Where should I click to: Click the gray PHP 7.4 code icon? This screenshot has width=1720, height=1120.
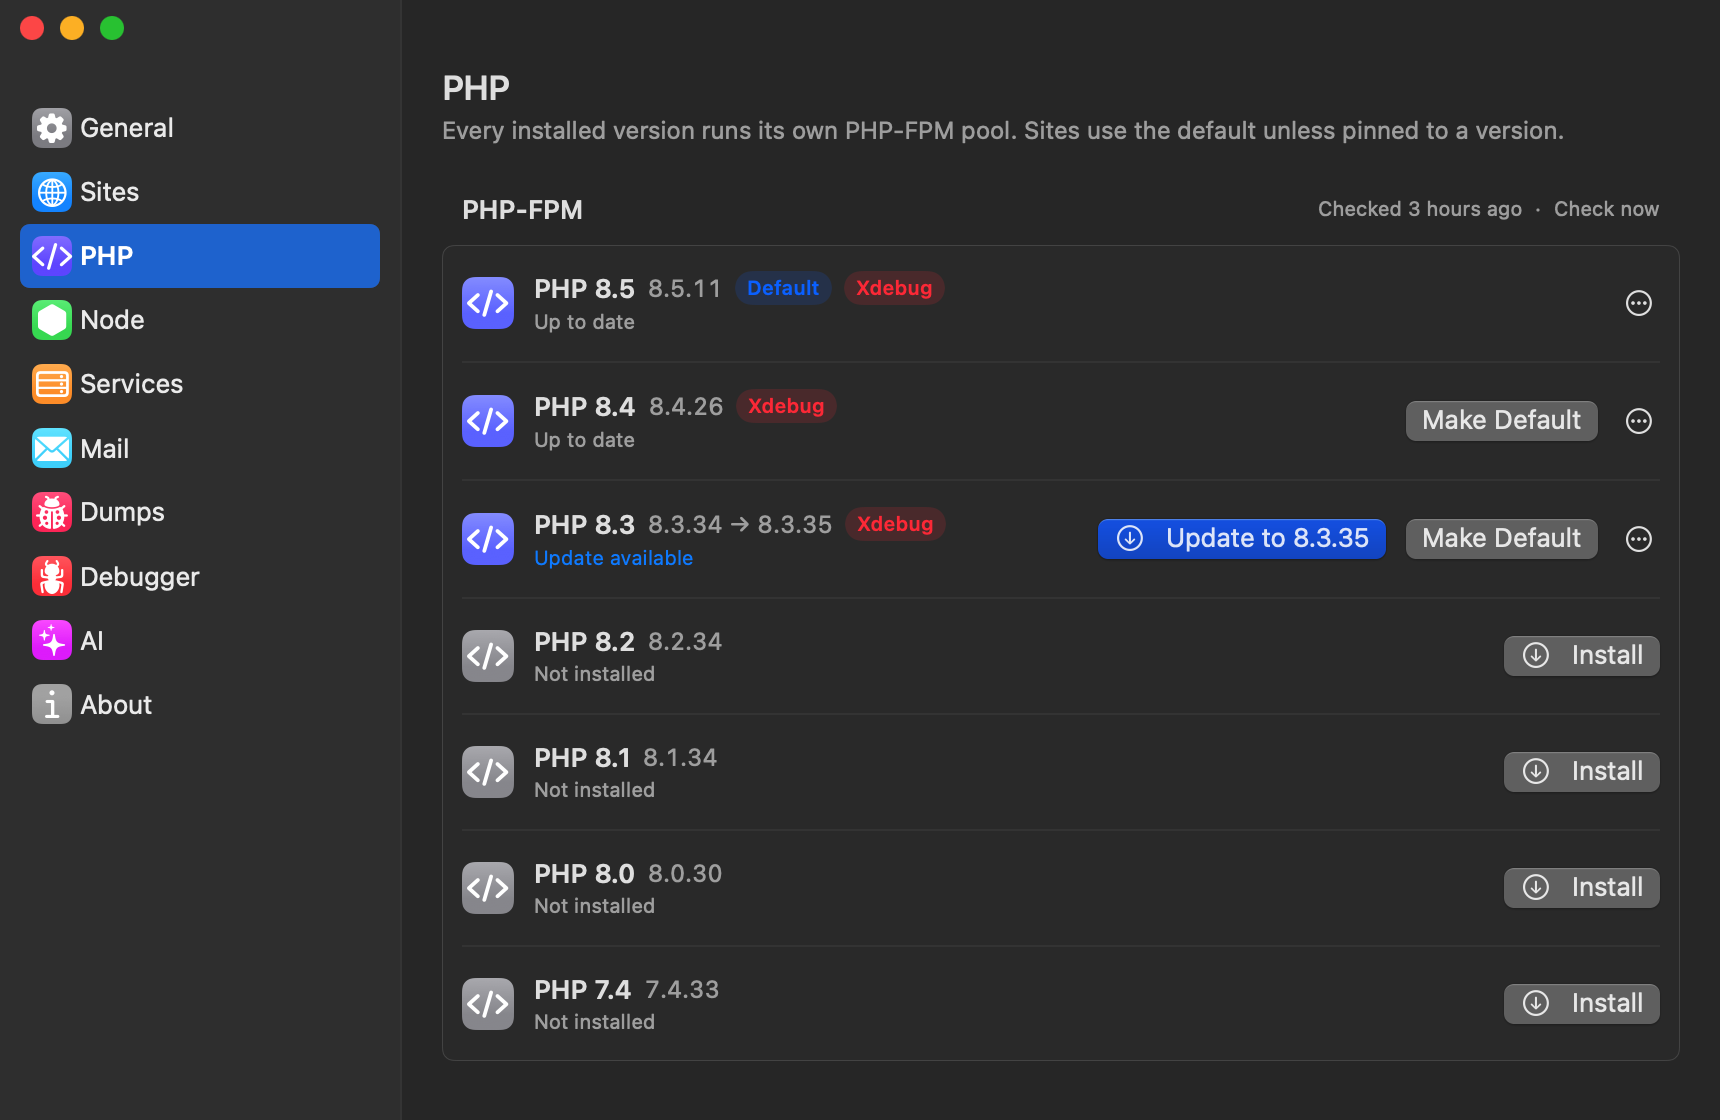tap(488, 1004)
